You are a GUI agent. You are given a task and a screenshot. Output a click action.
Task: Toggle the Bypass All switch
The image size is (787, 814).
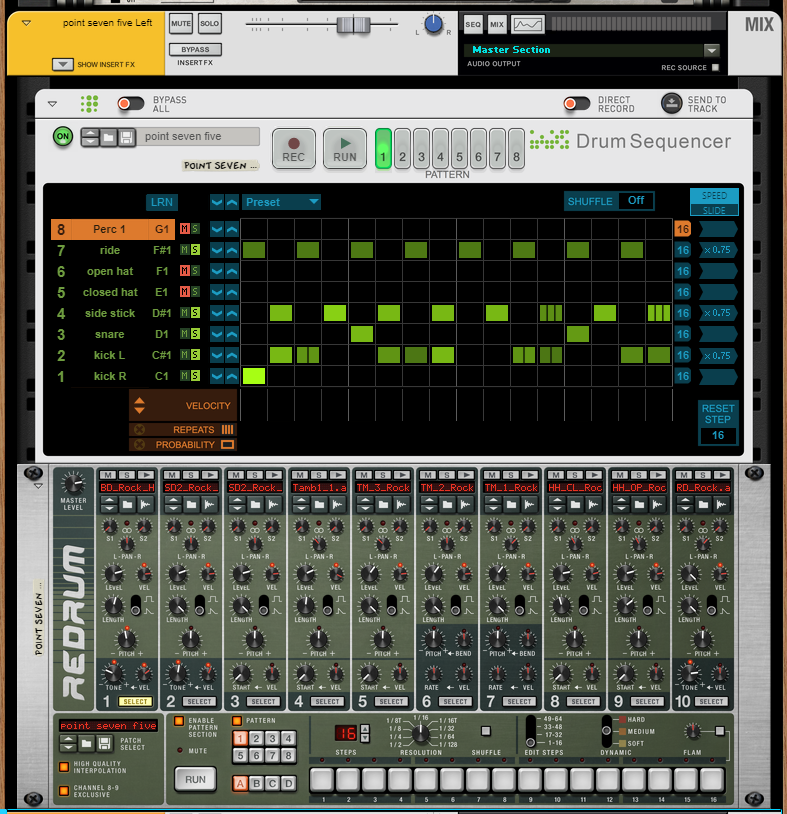coord(131,103)
